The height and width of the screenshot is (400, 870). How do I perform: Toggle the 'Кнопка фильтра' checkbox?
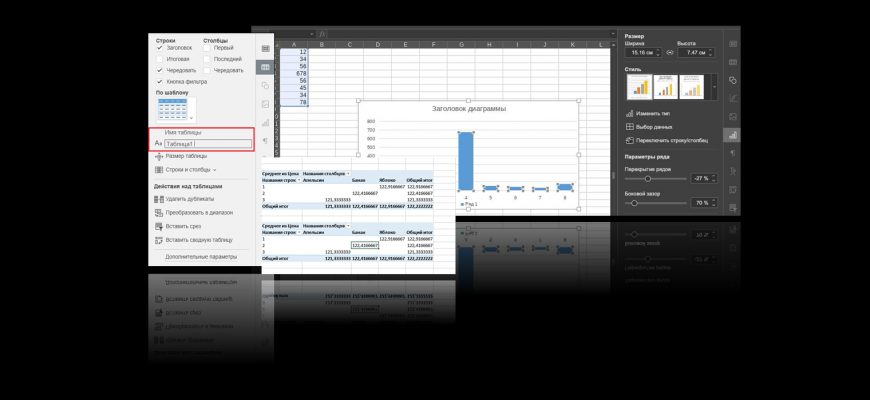[160, 82]
